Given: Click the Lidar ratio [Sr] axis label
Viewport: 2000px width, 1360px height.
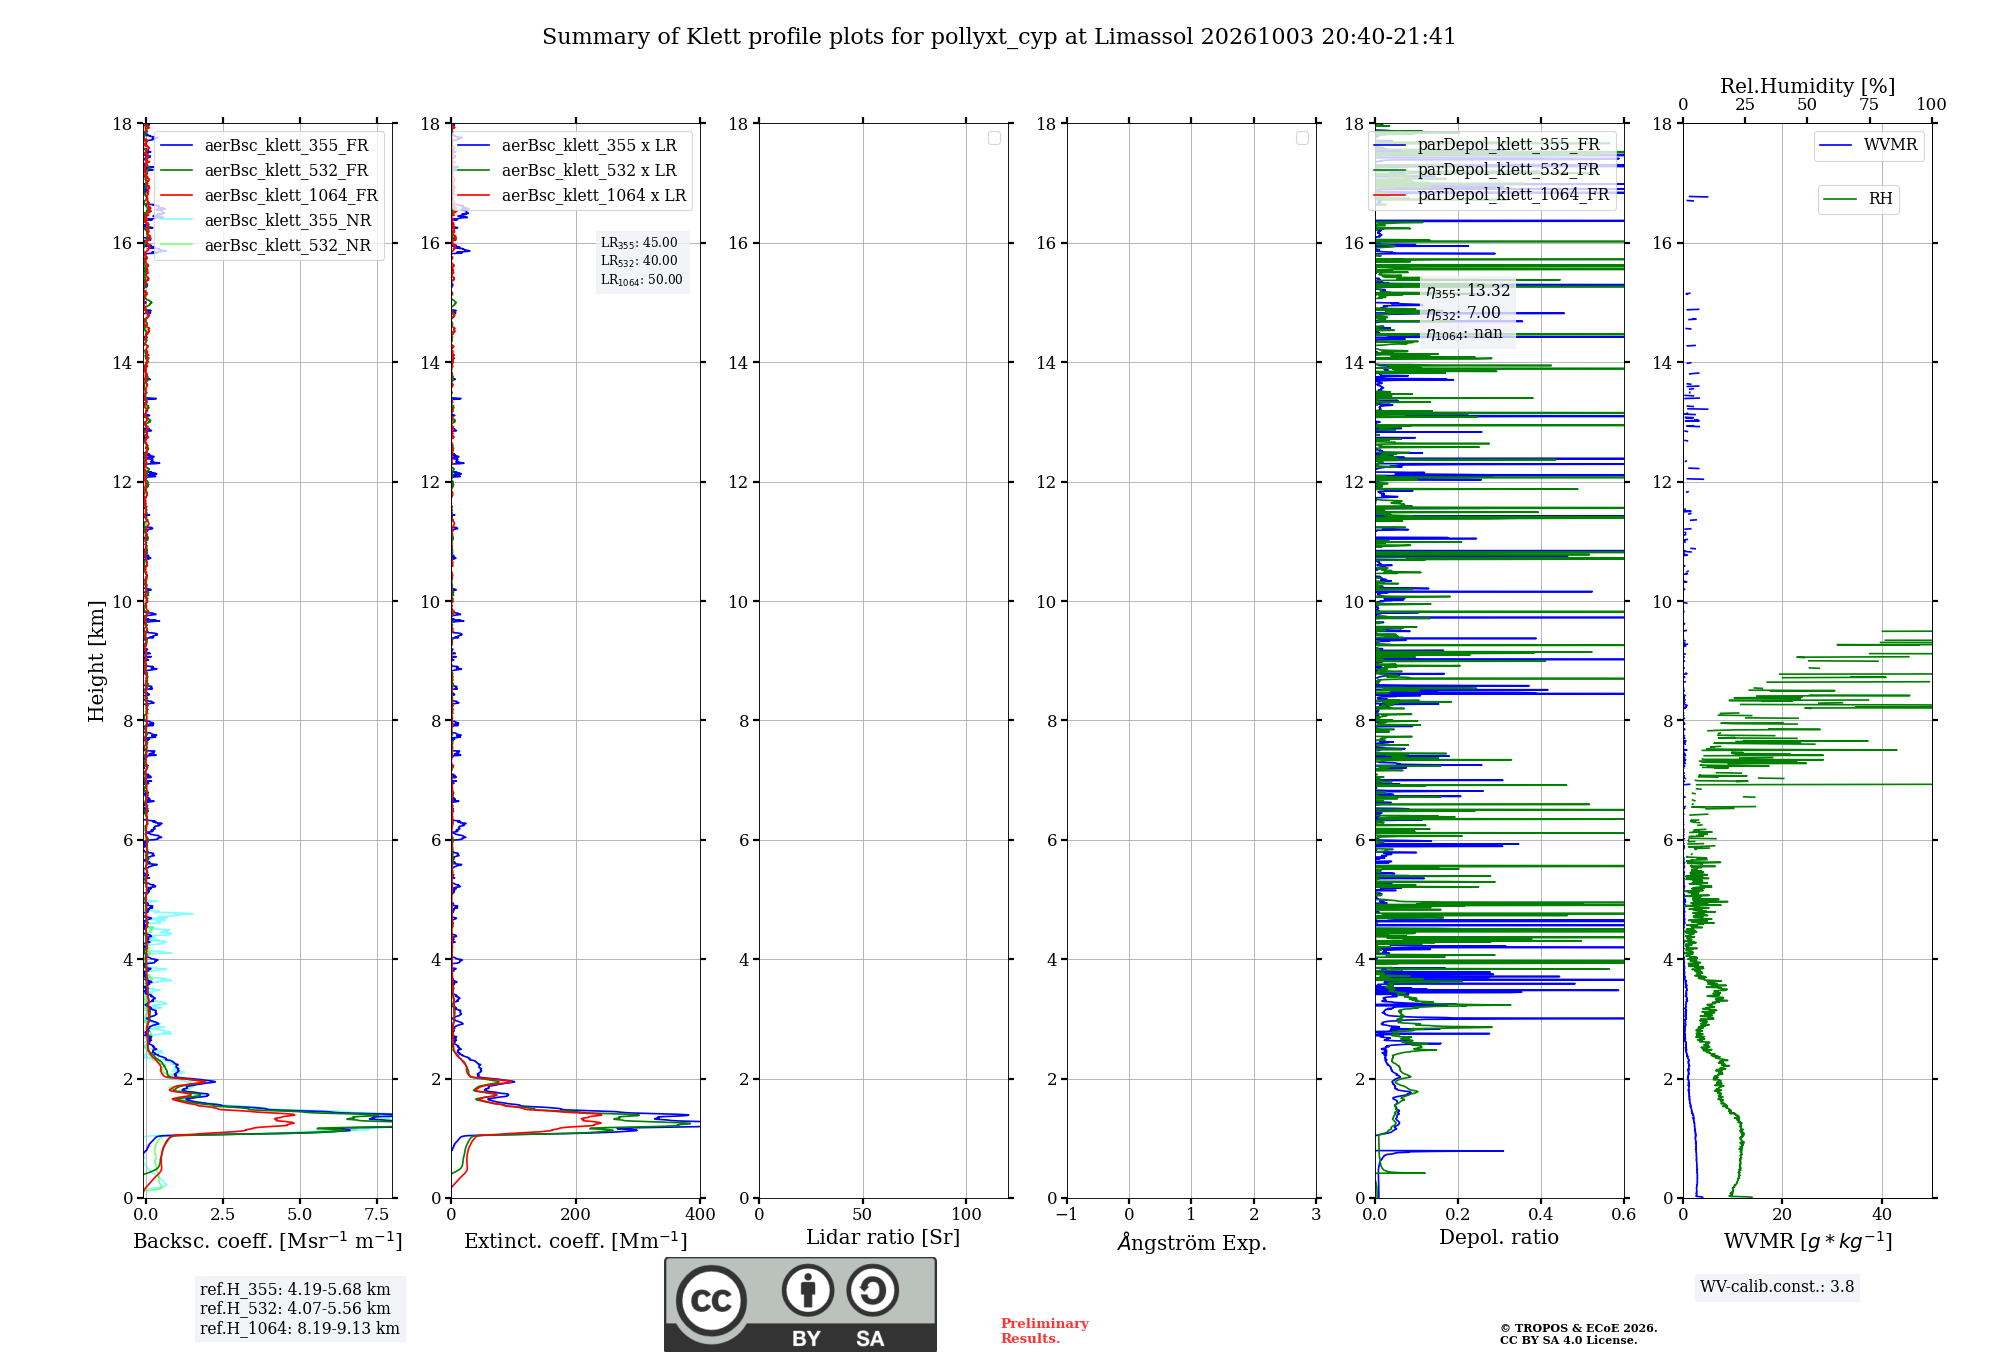Looking at the screenshot, I should (883, 1237).
